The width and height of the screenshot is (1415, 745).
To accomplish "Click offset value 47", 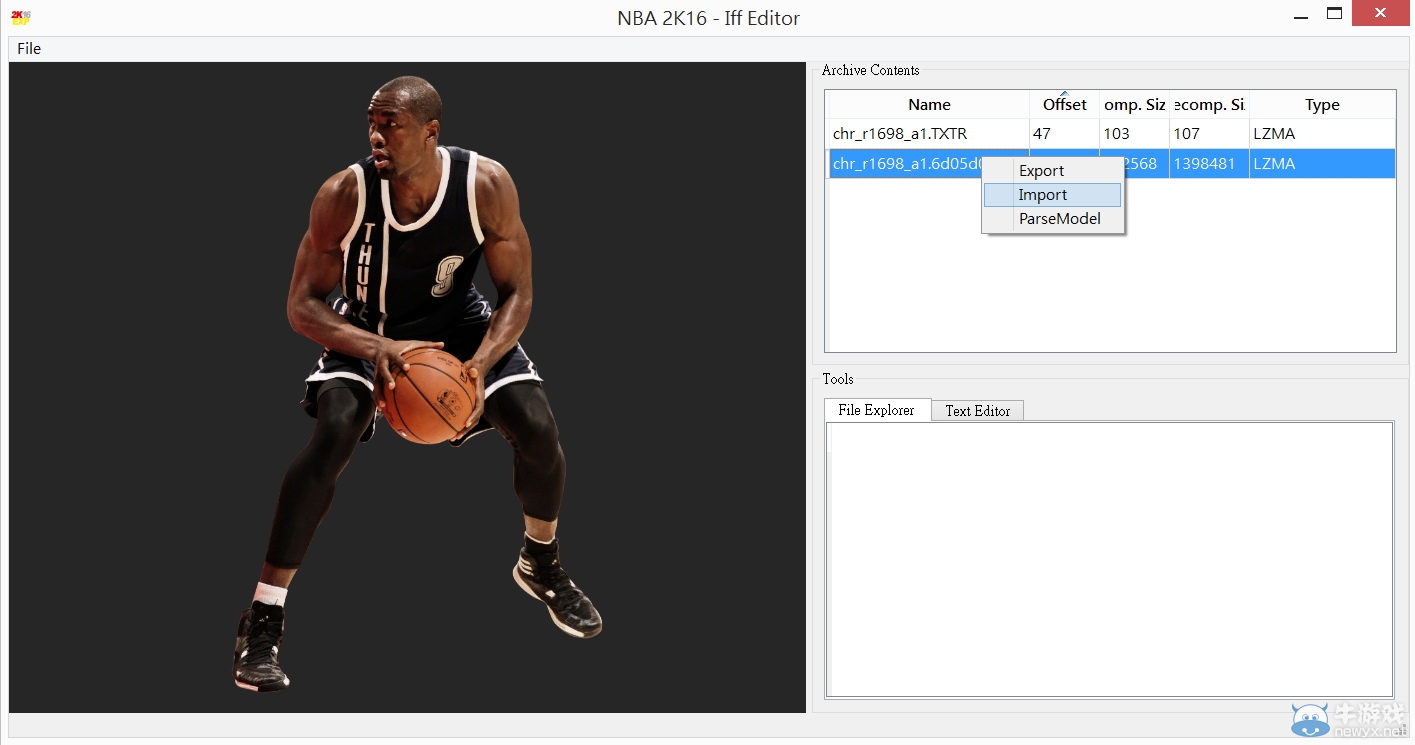I will click(1041, 134).
